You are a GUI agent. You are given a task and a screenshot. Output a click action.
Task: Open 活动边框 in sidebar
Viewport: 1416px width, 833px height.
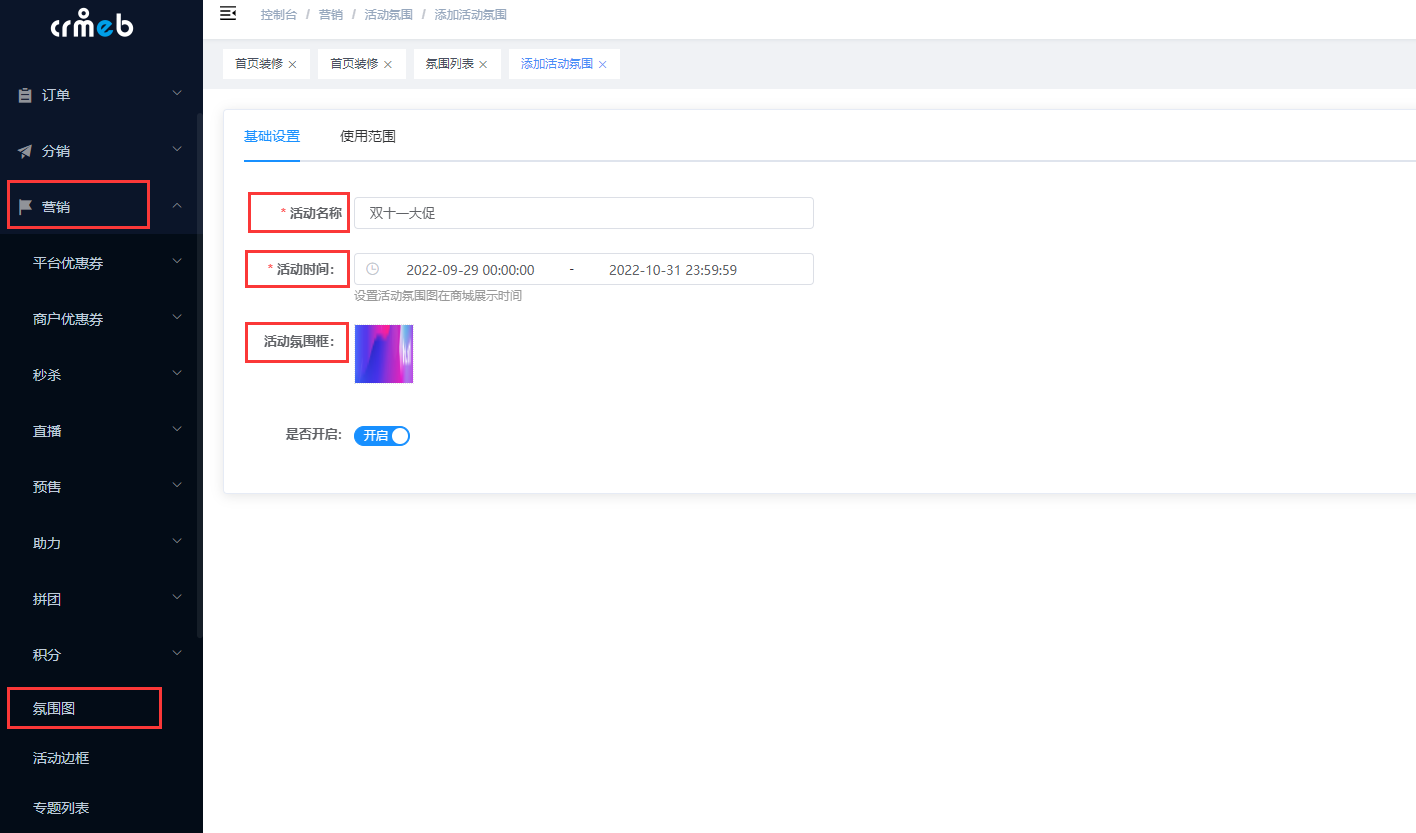[61, 758]
